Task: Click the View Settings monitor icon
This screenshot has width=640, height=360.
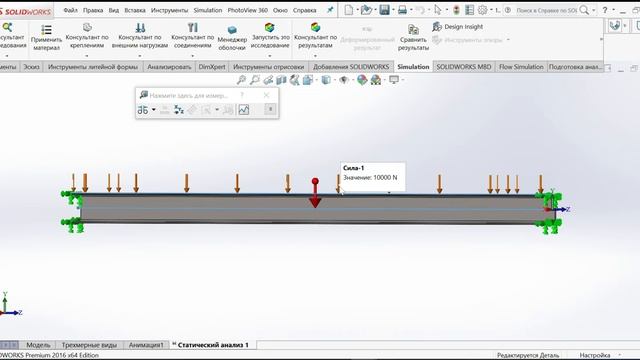Action: click(393, 80)
